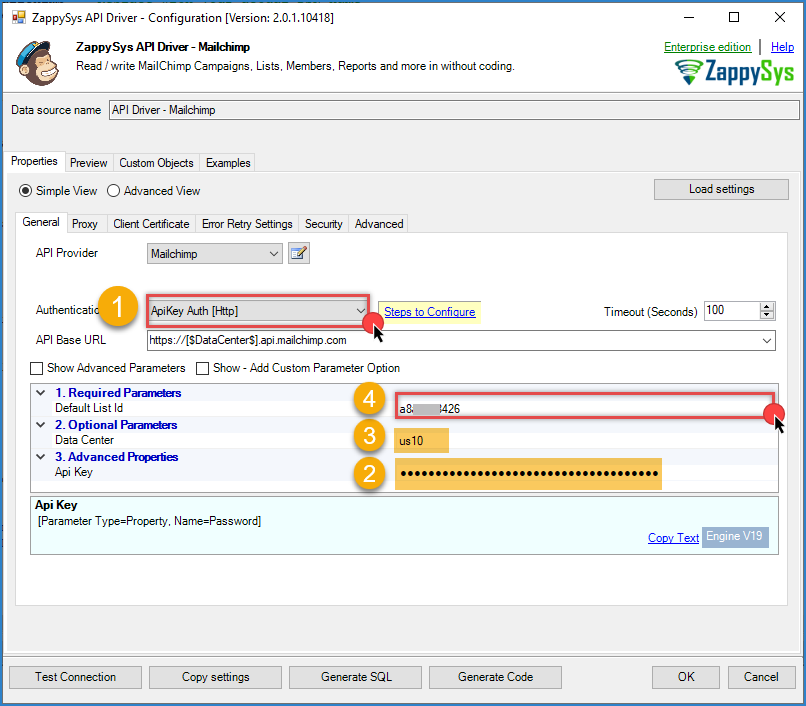The image size is (806, 706).
Task: Switch to the Properties tab
Action: pyautogui.click(x=34, y=161)
